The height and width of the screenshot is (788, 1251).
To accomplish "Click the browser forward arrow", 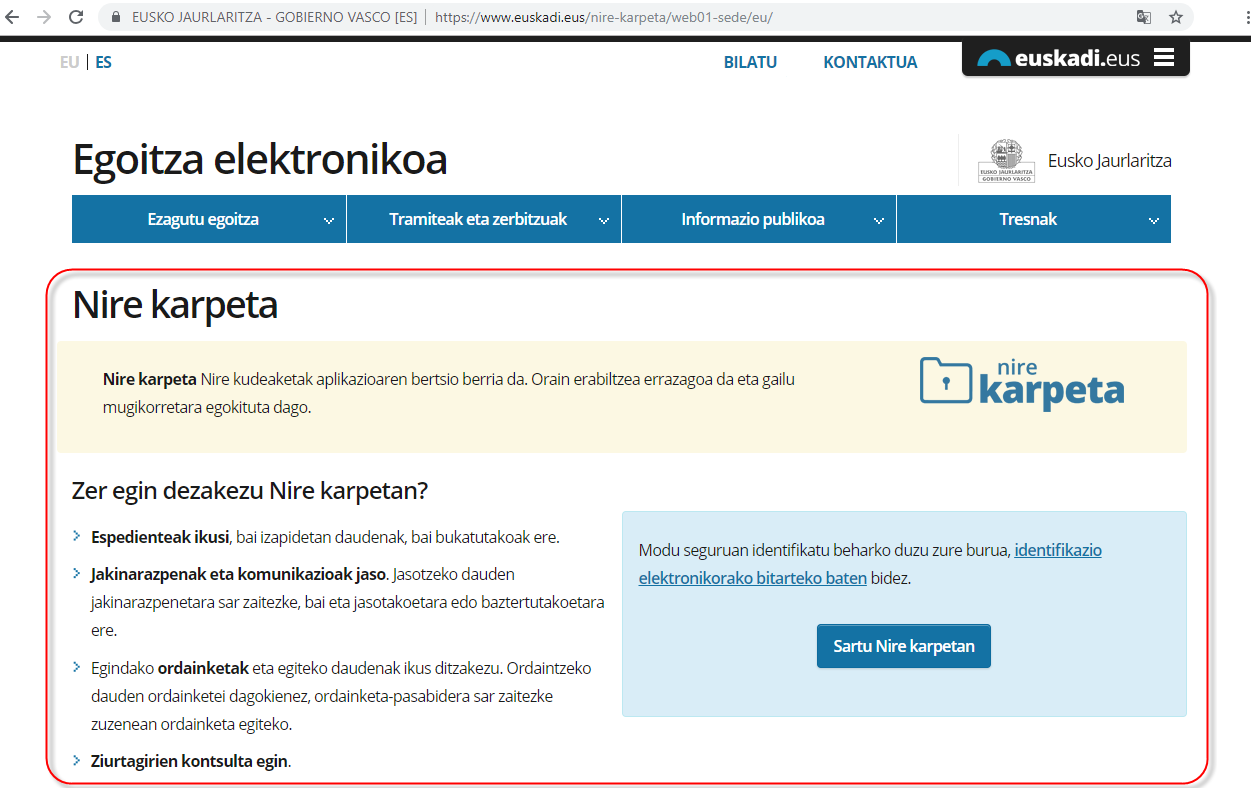I will 44,17.
